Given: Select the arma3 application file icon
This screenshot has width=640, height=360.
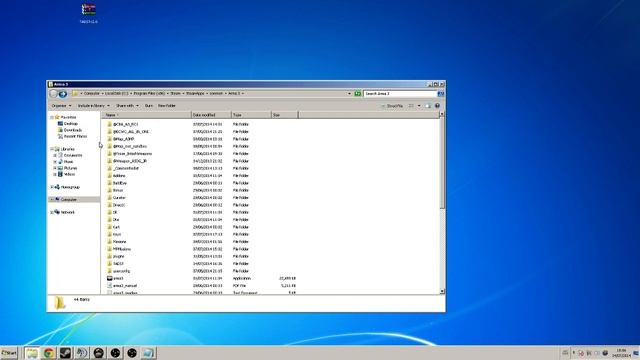Looking at the screenshot, I should click(x=109, y=278).
